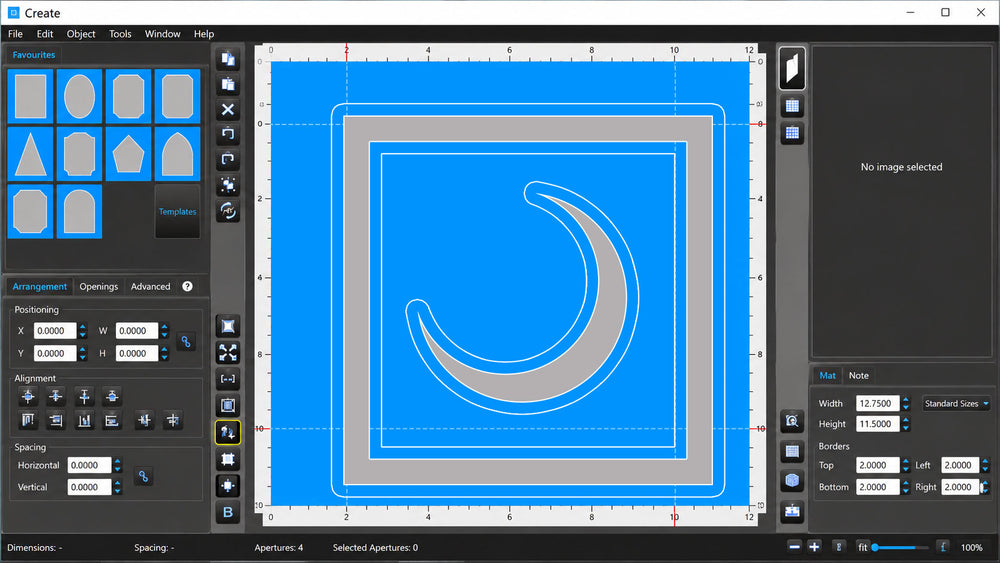Open the Standard Sizes dropdown
This screenshot has width=1000, height=563.
(956, 404)
